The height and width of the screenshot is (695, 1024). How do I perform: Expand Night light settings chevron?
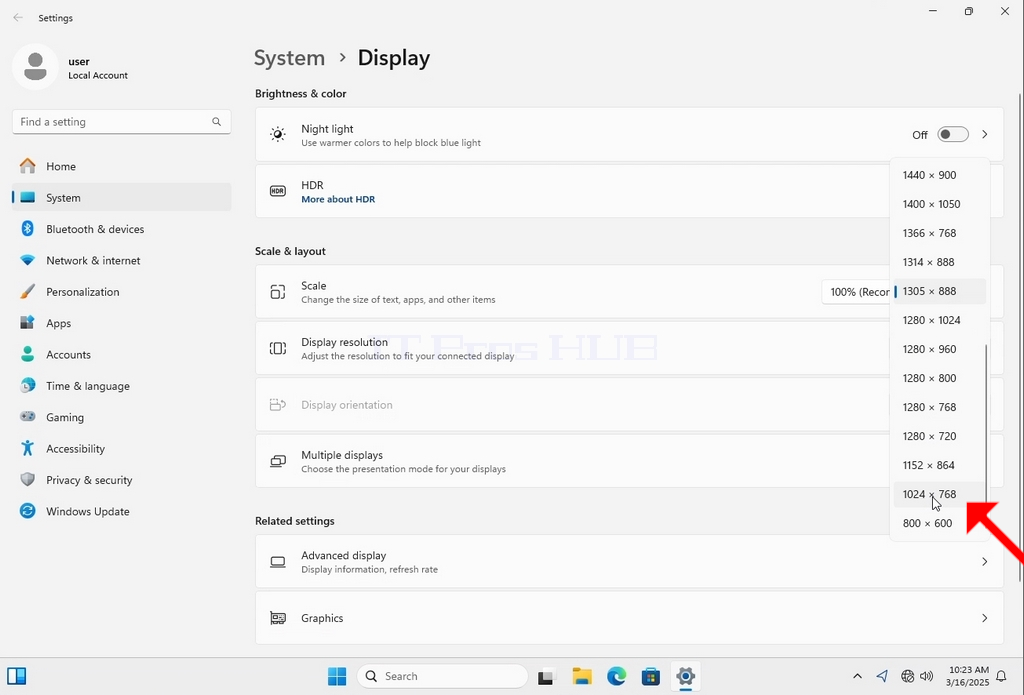tap(985, 135)
